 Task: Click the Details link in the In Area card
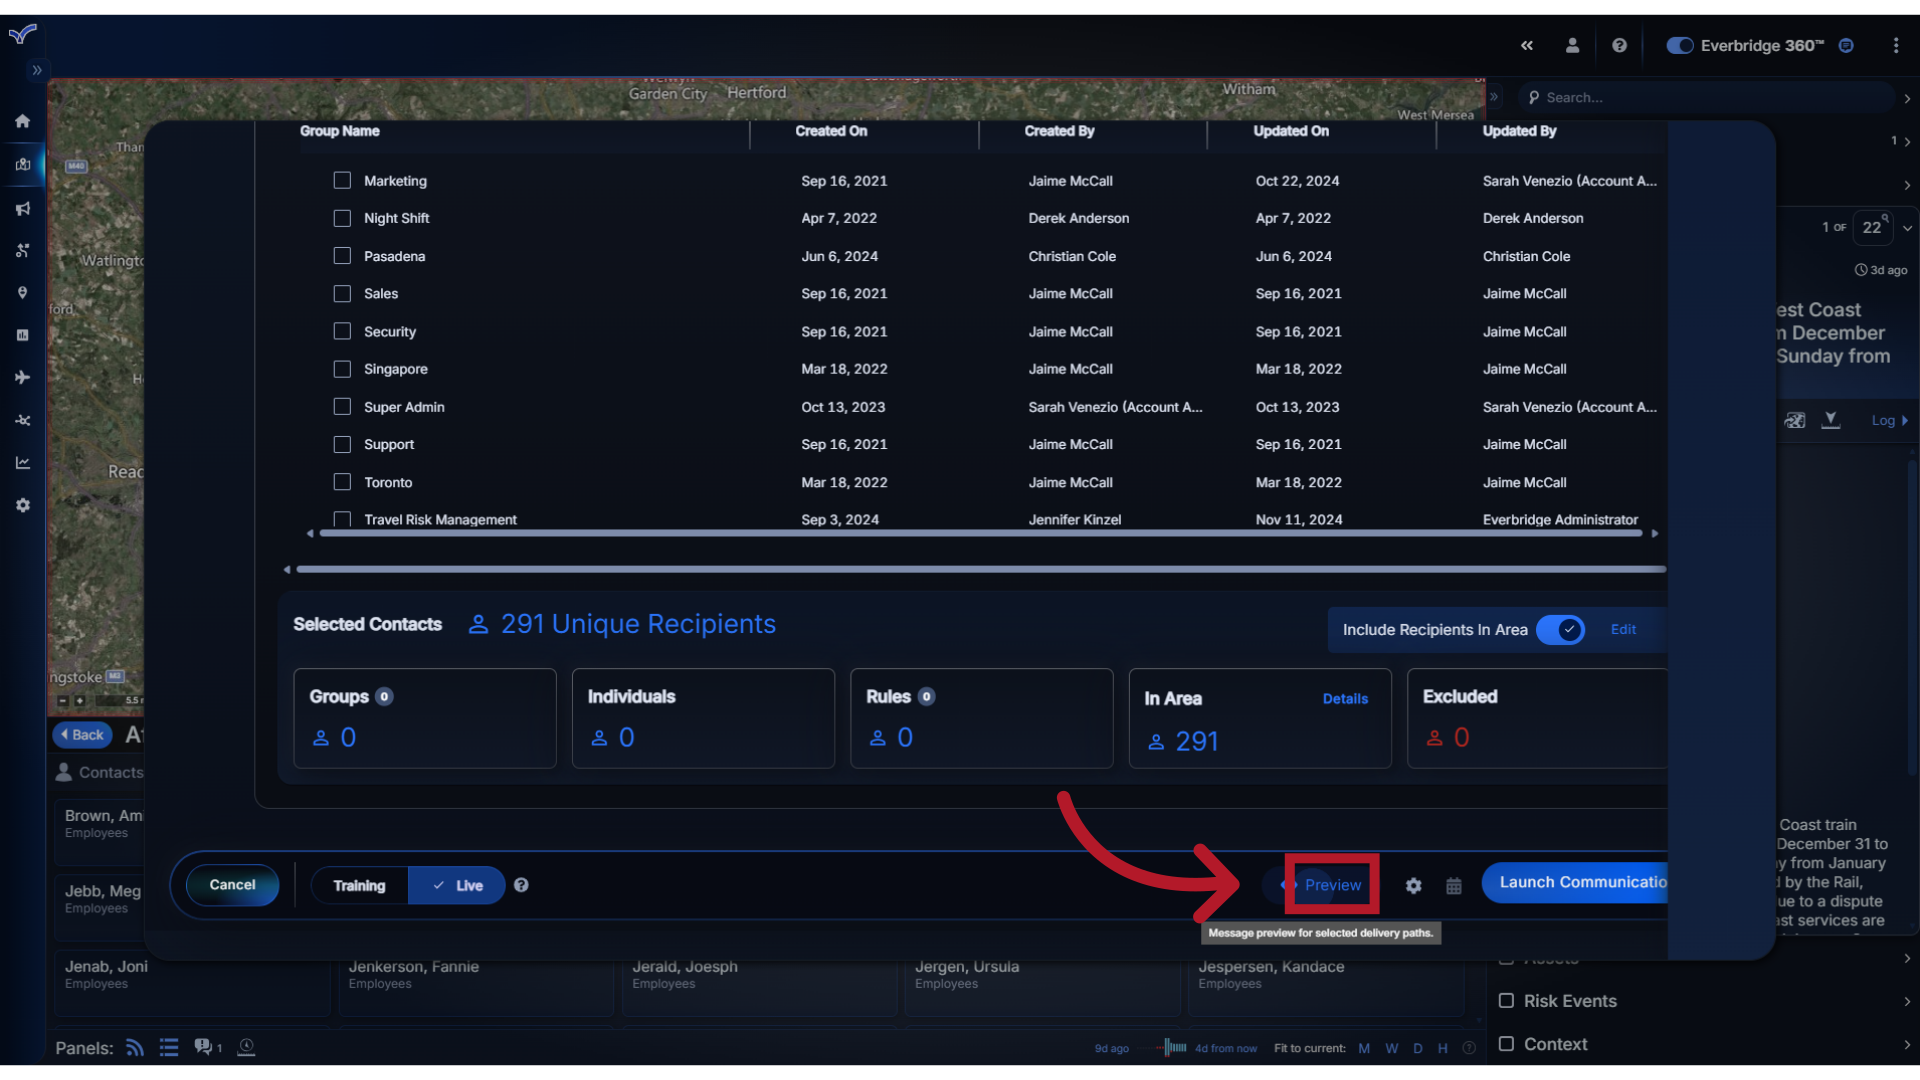point(1345,698)
